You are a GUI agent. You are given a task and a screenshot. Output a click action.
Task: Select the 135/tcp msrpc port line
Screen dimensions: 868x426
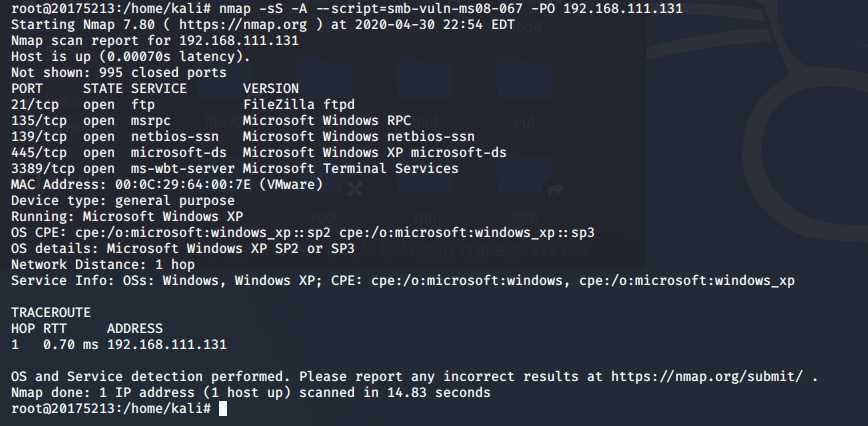211,121
